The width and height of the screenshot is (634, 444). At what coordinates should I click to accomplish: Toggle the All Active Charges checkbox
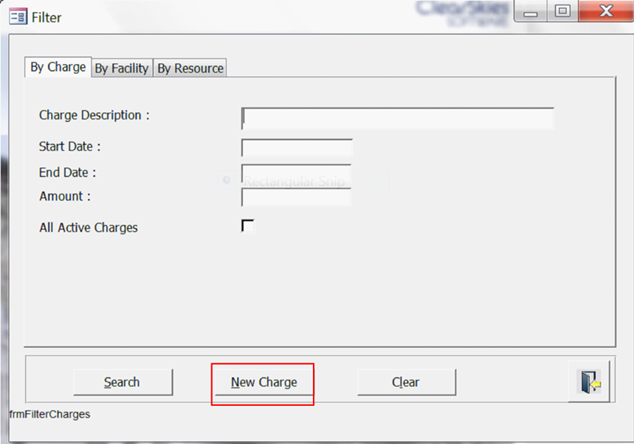tap(248, 226)
